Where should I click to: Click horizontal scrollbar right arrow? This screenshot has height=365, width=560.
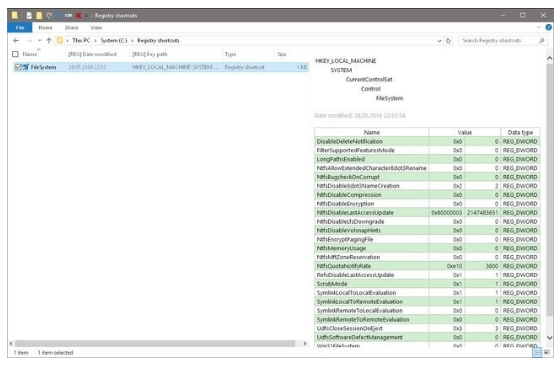(305, 343)
